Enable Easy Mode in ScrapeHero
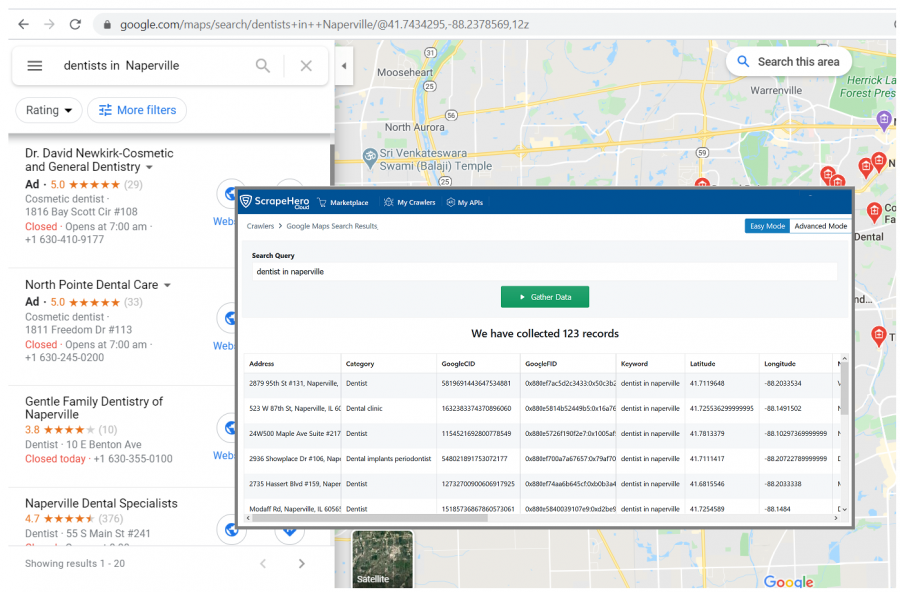900x592 pixels. click(x=767, y=226)
